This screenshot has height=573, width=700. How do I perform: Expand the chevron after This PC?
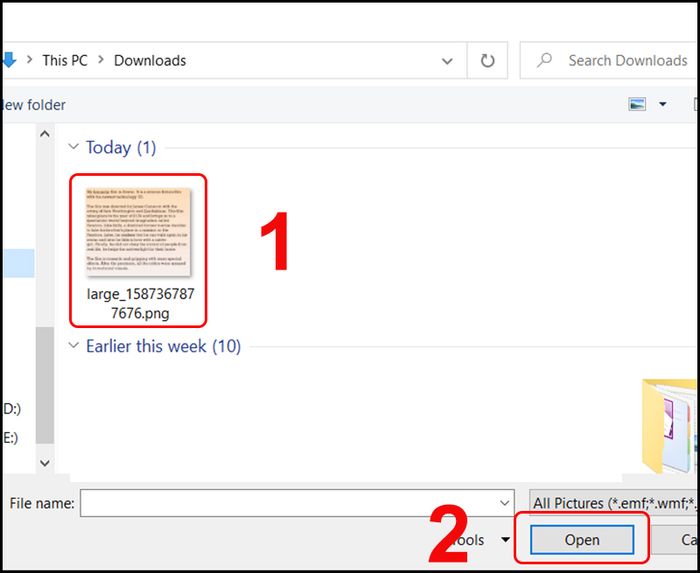pos(101,59)
